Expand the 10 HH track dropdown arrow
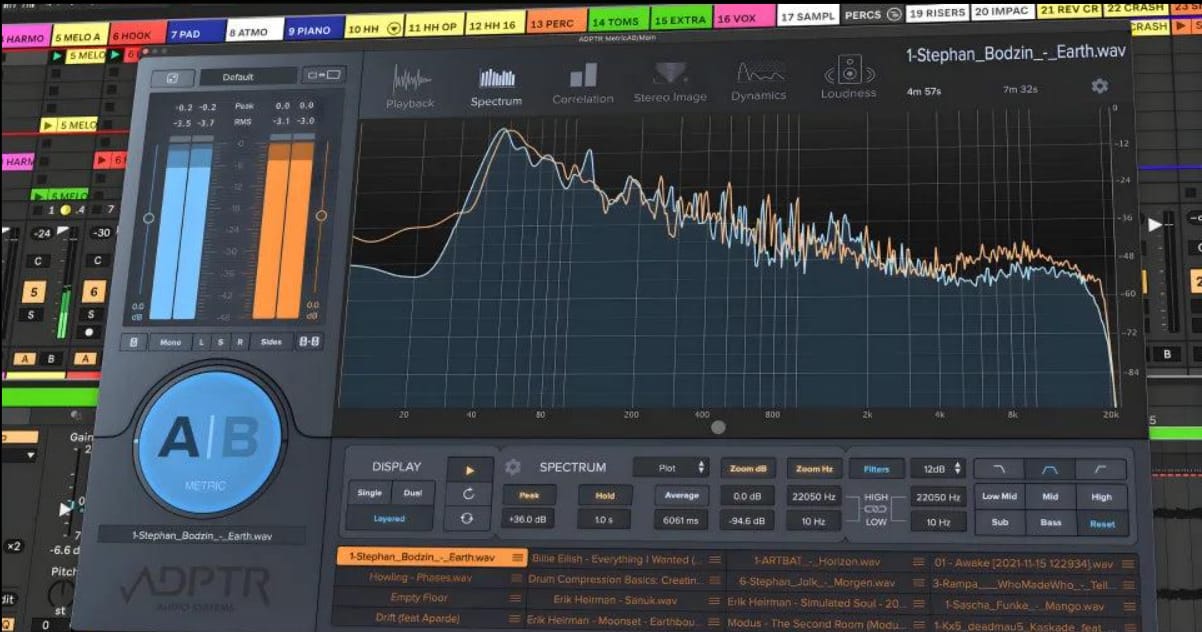Image resolution: width=1202 pixels, height=632 pixels. click(393, 28)
